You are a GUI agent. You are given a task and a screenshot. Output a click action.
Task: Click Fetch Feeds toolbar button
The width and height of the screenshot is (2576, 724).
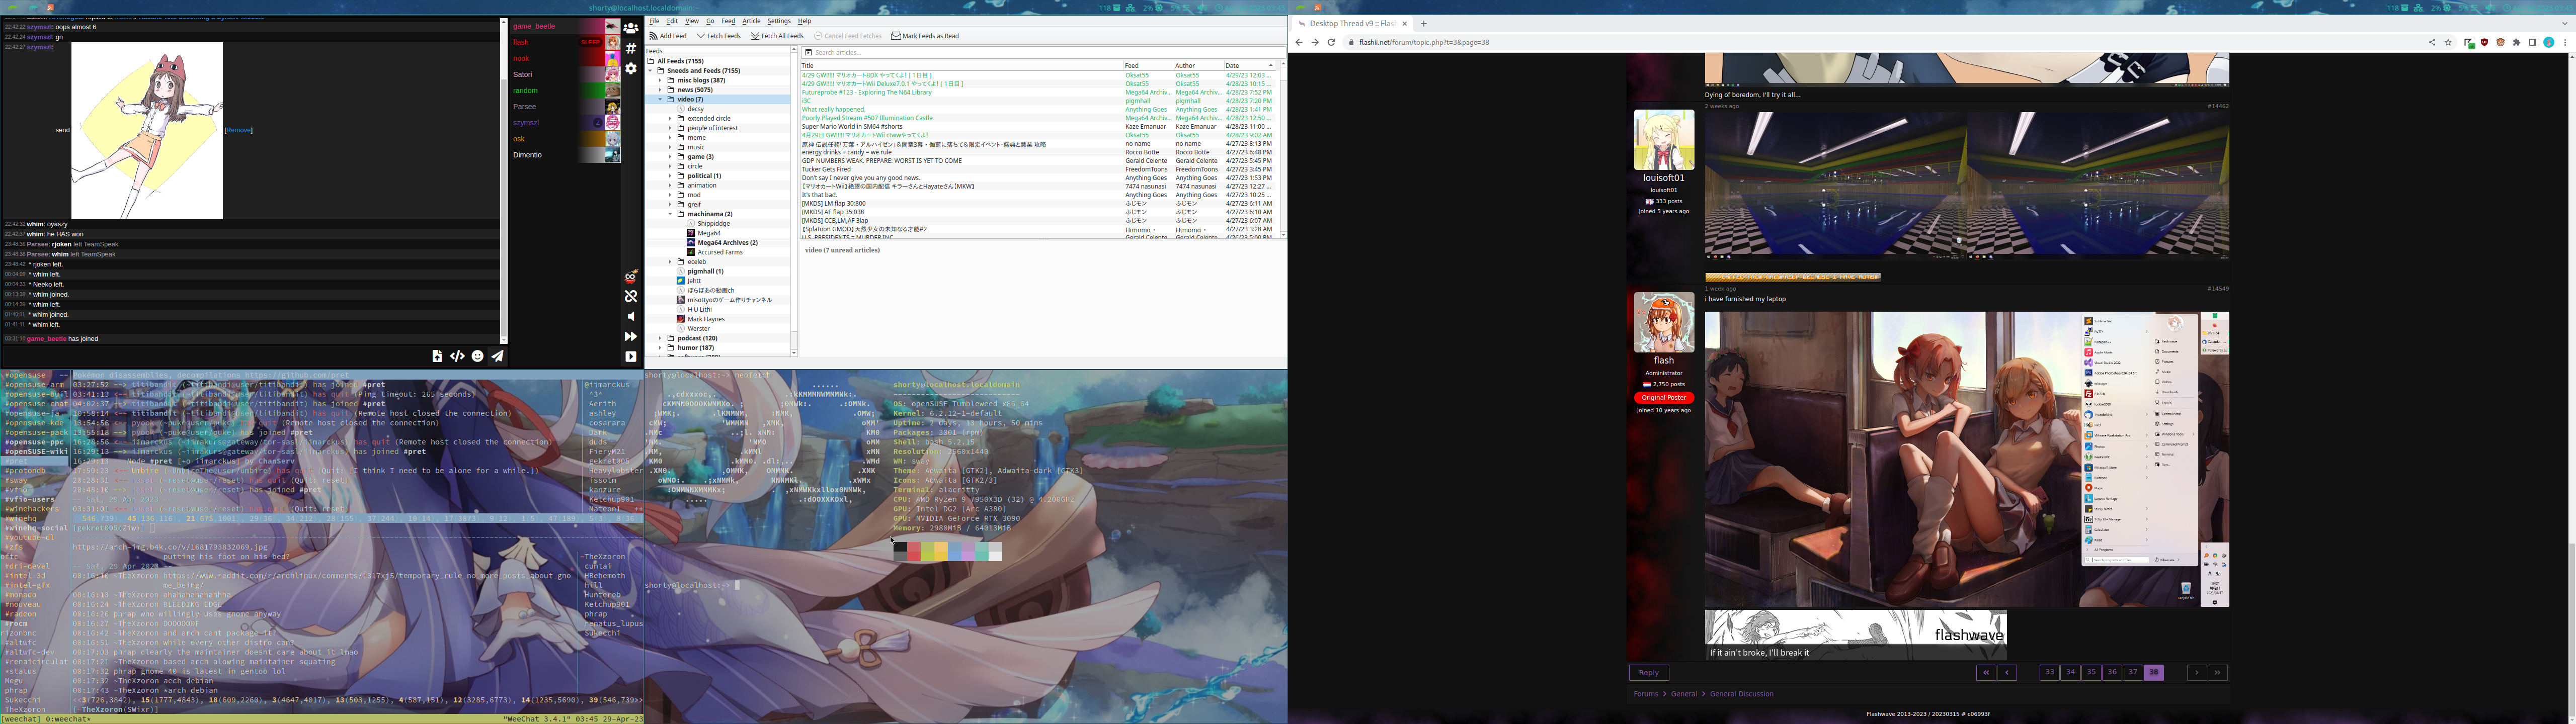coord(719,36)
